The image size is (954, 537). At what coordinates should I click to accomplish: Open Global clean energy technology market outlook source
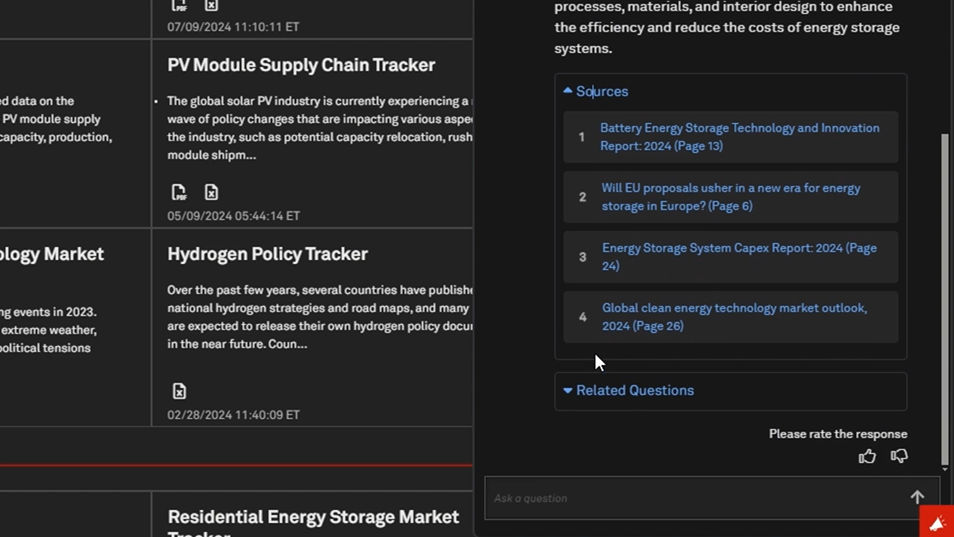734,317
